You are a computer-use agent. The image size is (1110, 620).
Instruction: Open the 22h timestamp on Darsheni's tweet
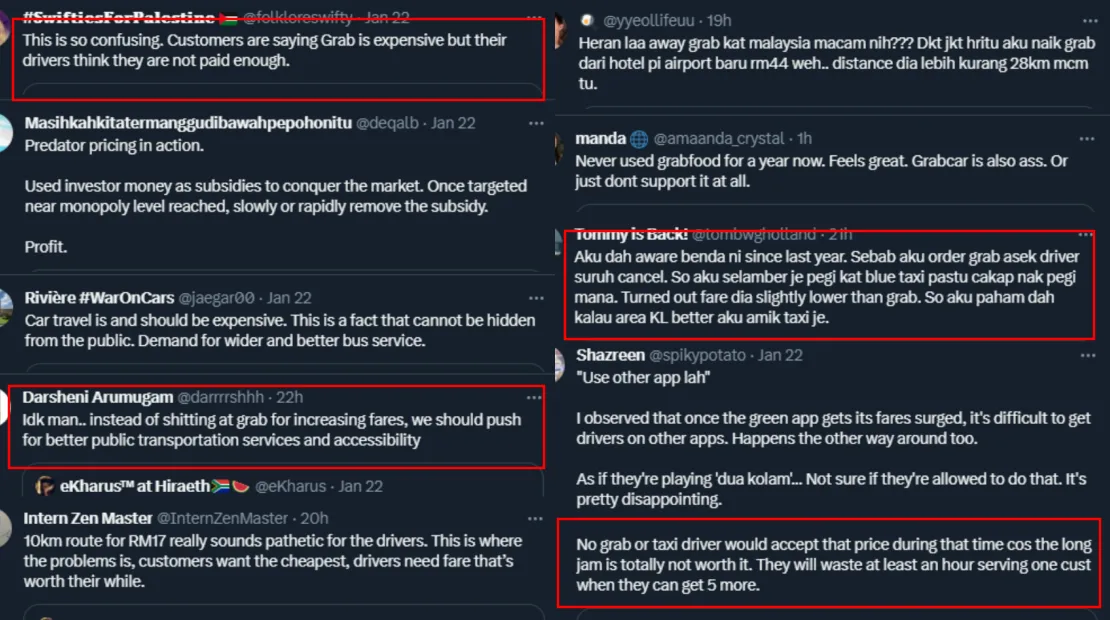[x=289, y=398]
